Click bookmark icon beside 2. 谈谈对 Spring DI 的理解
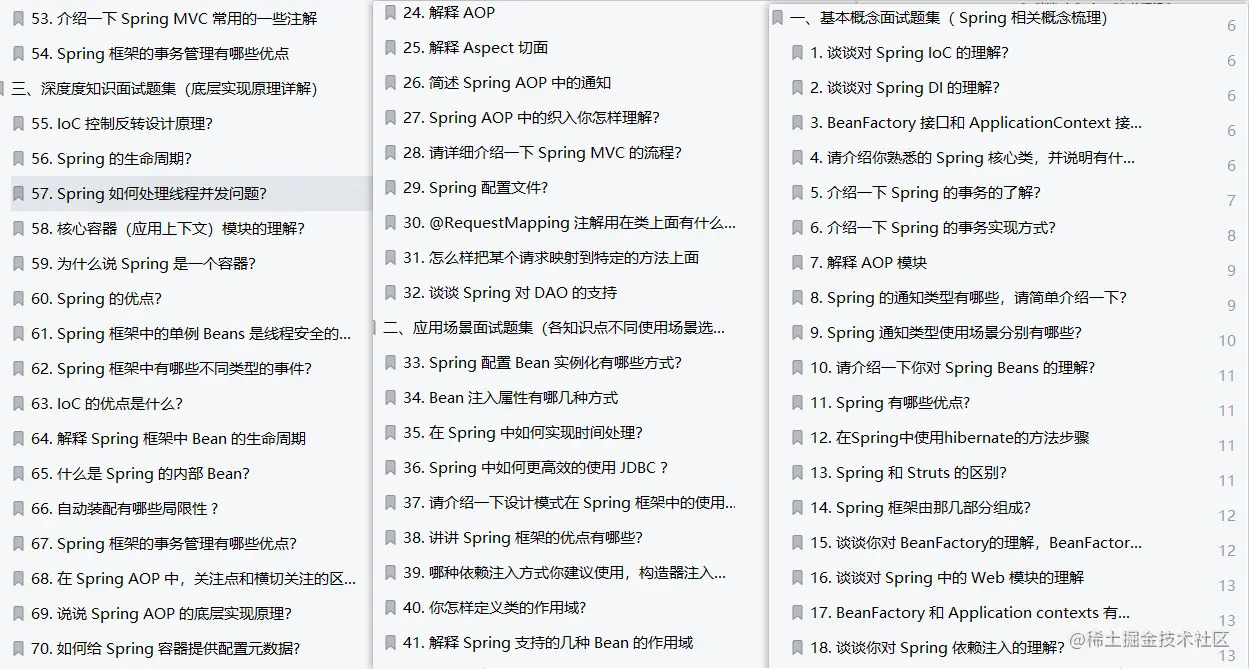1249x669 pixels. [797, 88]
